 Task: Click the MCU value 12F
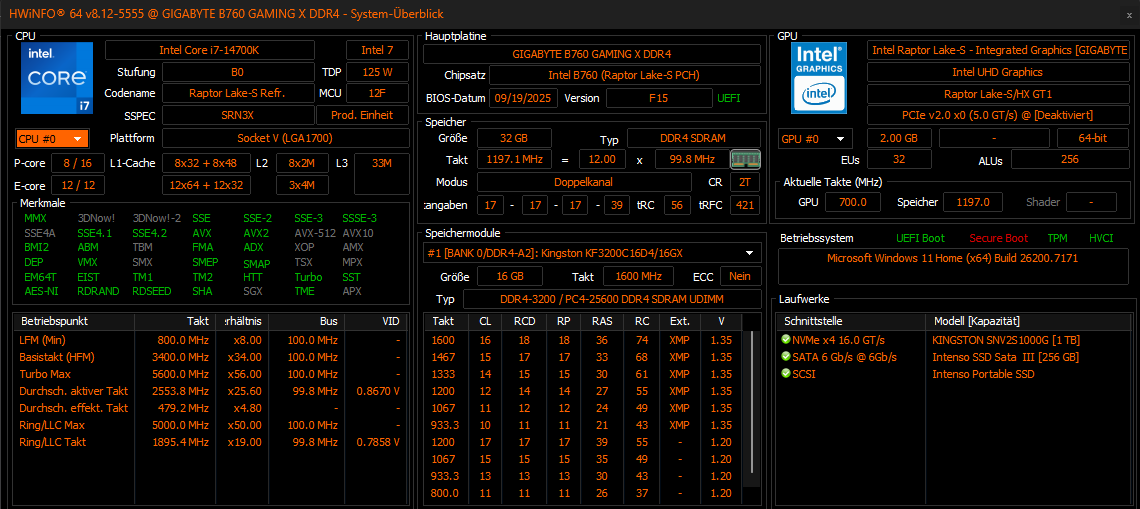pyautogui.click(x=377, y=93)
